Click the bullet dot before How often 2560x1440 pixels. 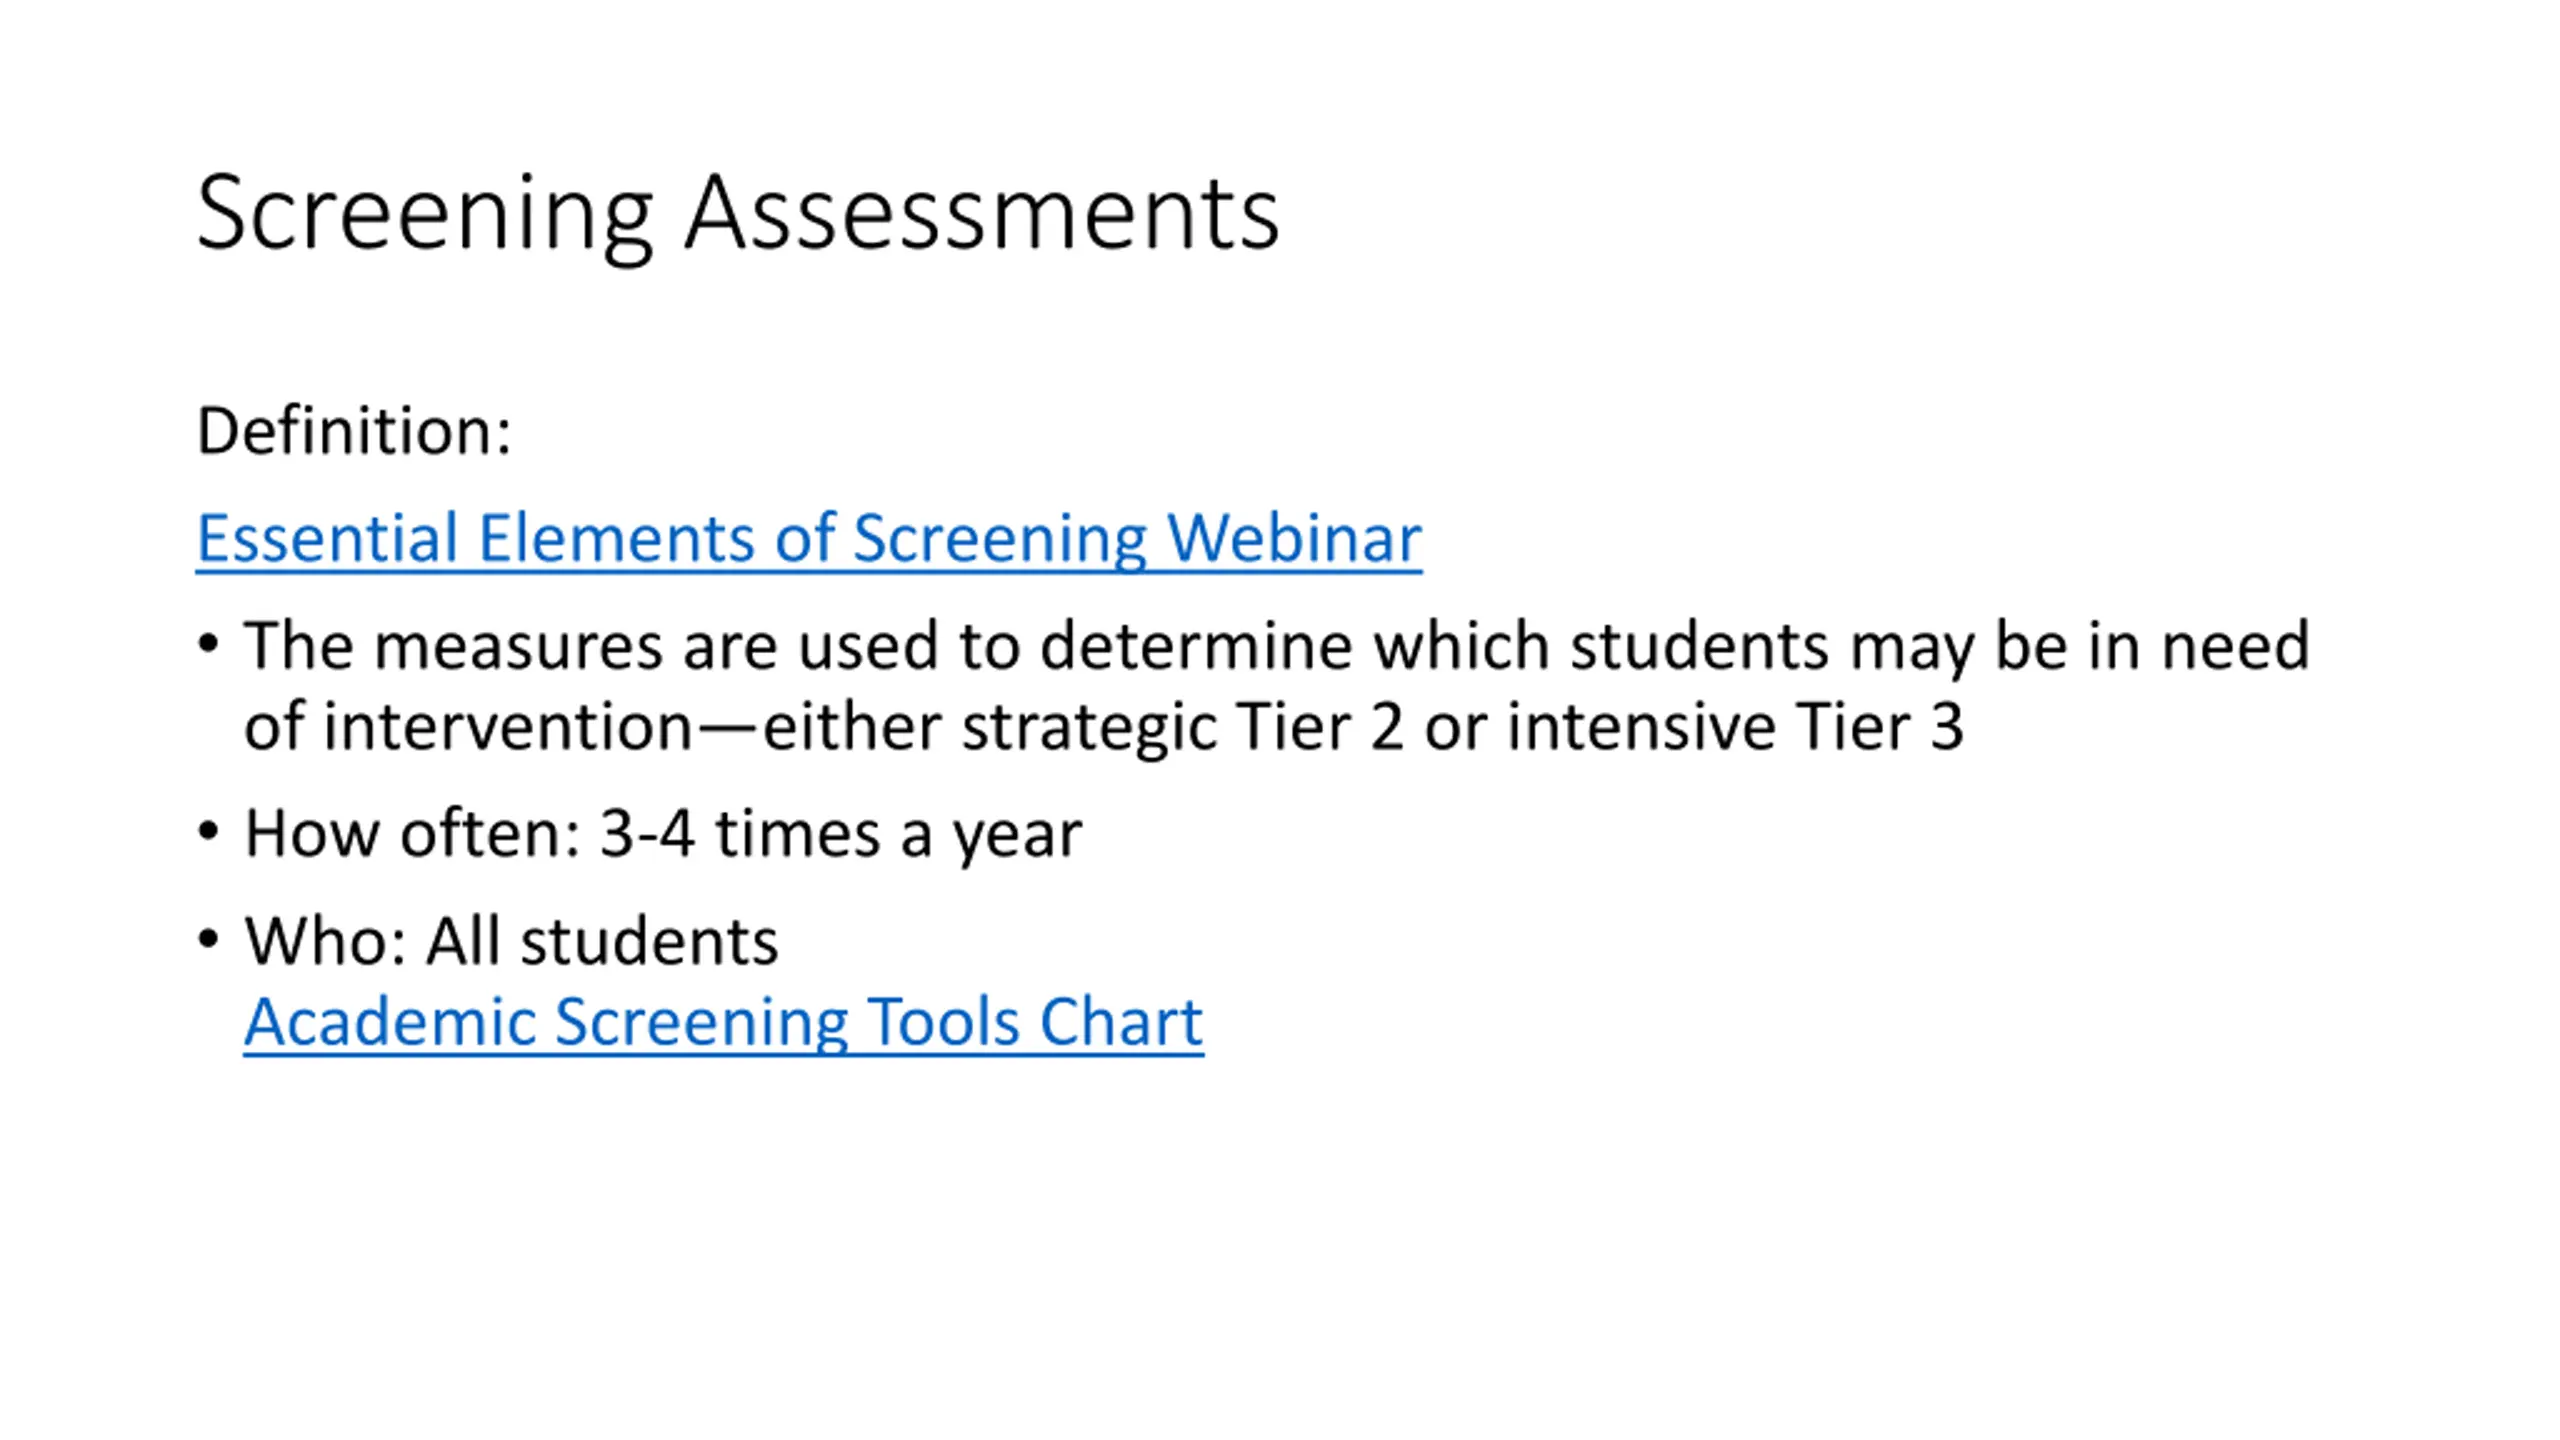(208, 832)
